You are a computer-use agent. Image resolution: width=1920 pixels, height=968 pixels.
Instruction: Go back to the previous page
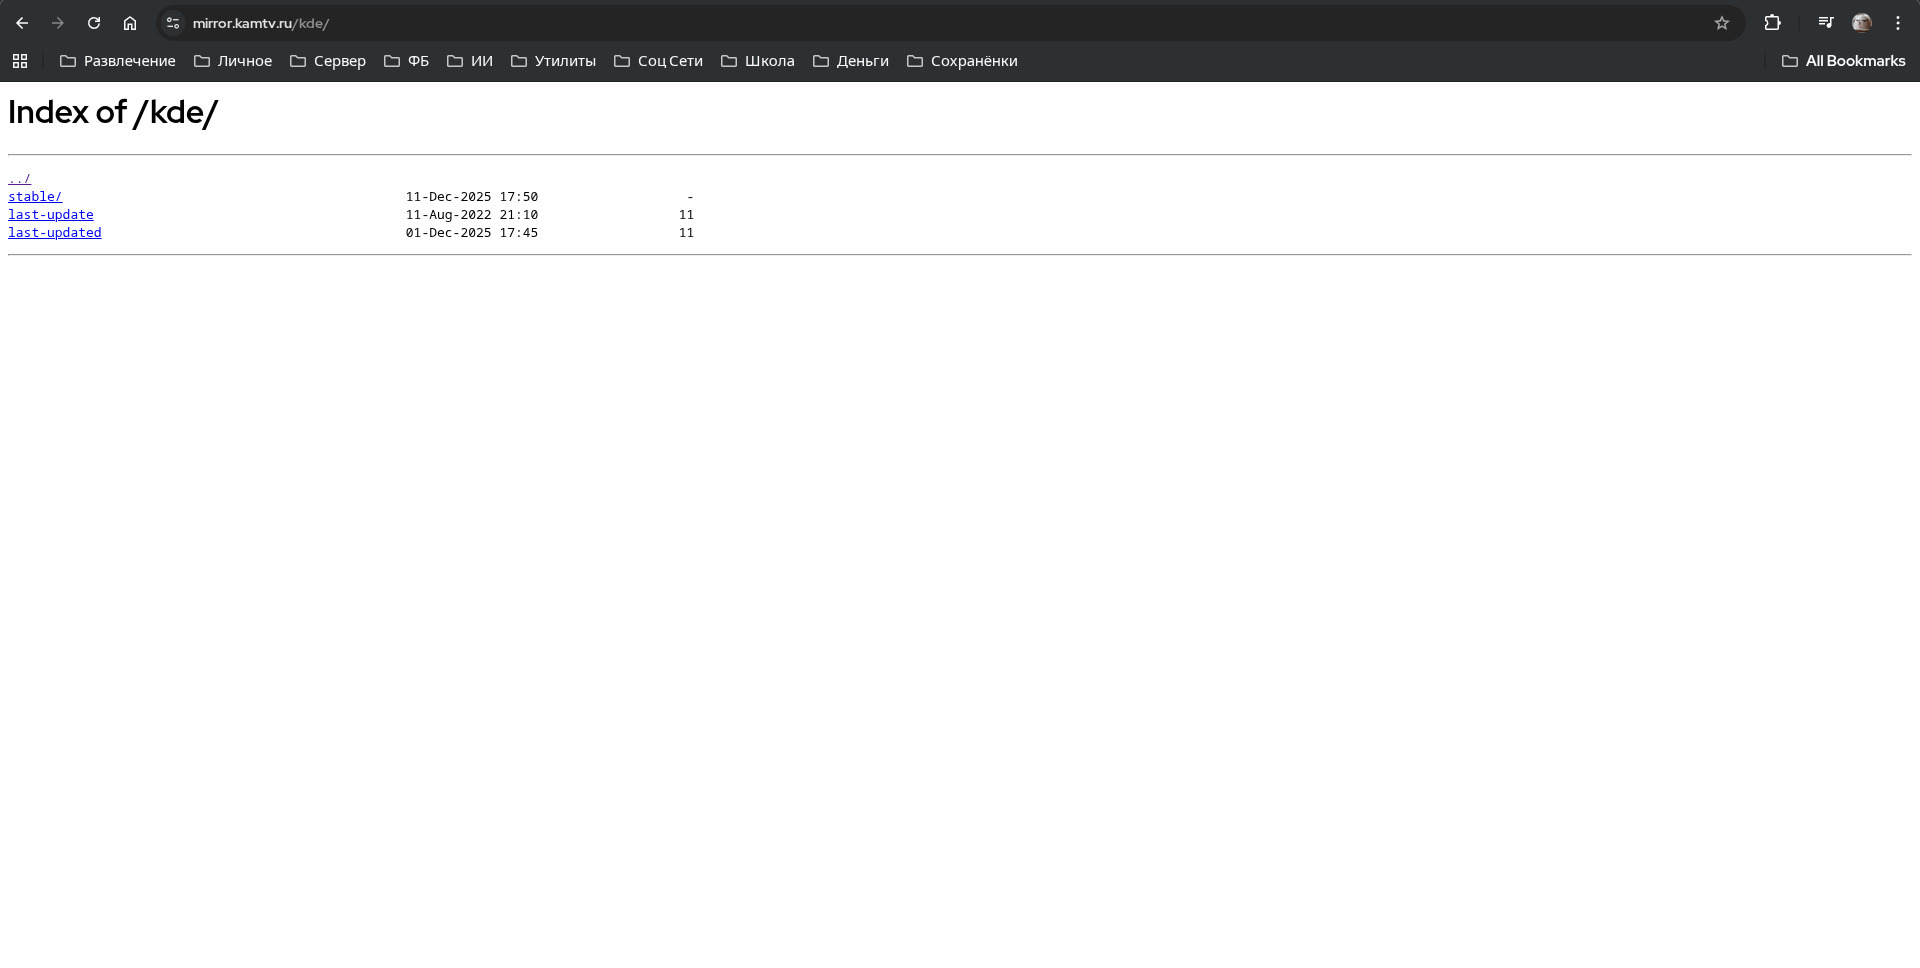tap(22, 23)
